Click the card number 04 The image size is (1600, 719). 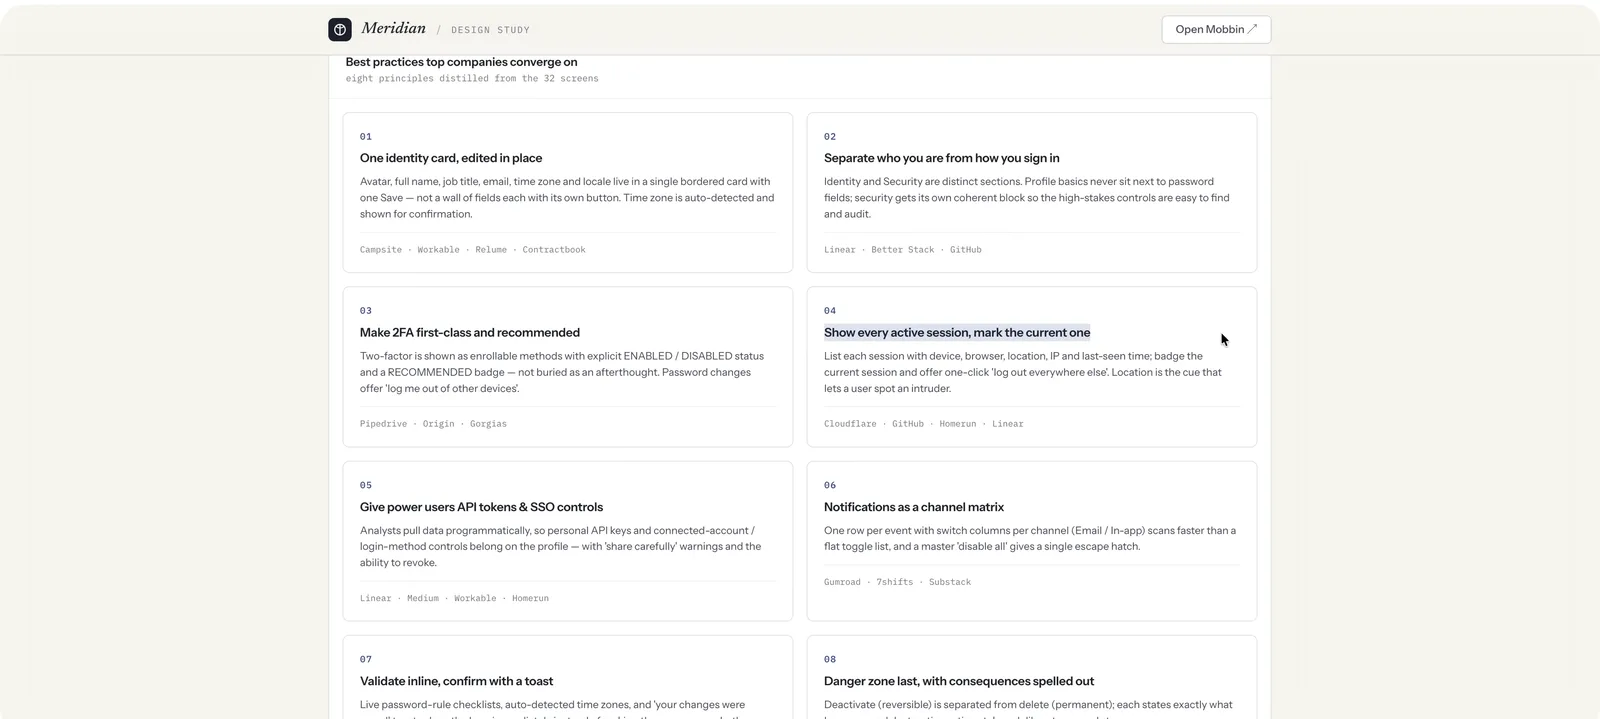830,311
